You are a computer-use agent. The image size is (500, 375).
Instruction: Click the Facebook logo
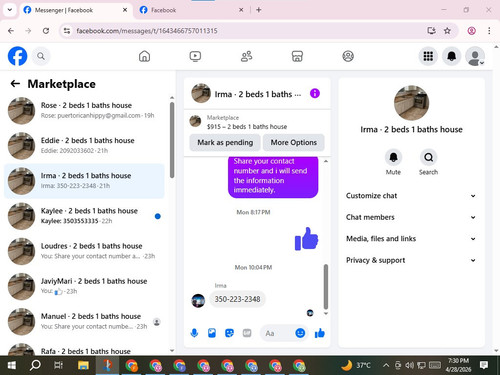(17, 56)
